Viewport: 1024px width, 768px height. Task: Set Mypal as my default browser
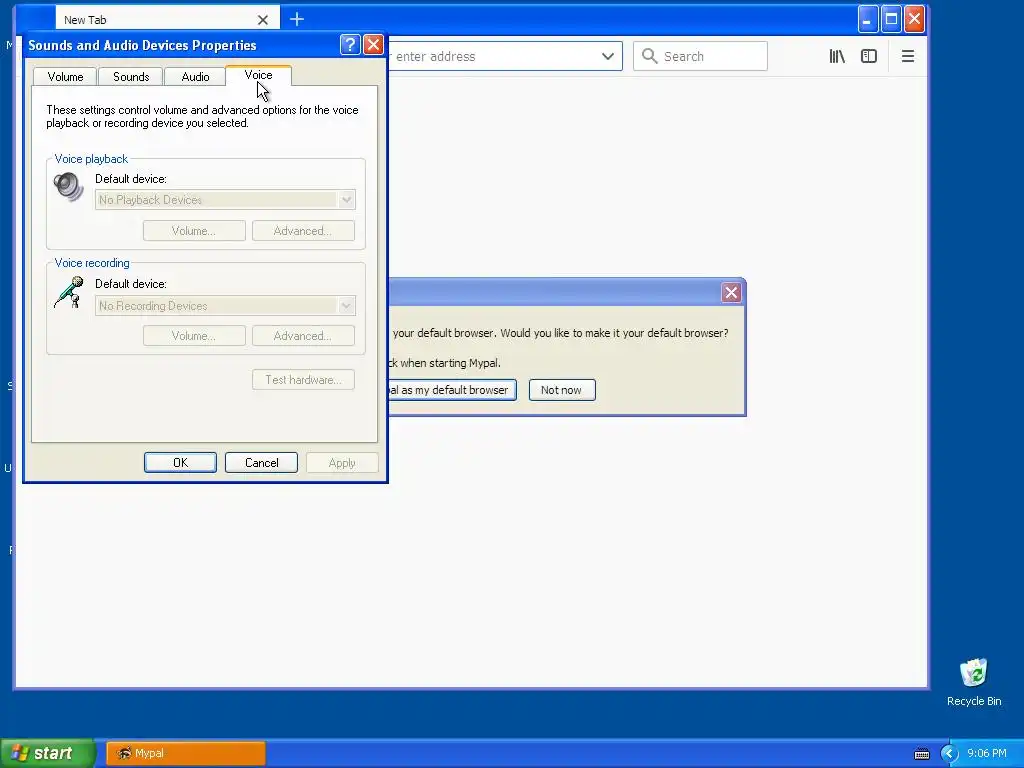point(452,390)
